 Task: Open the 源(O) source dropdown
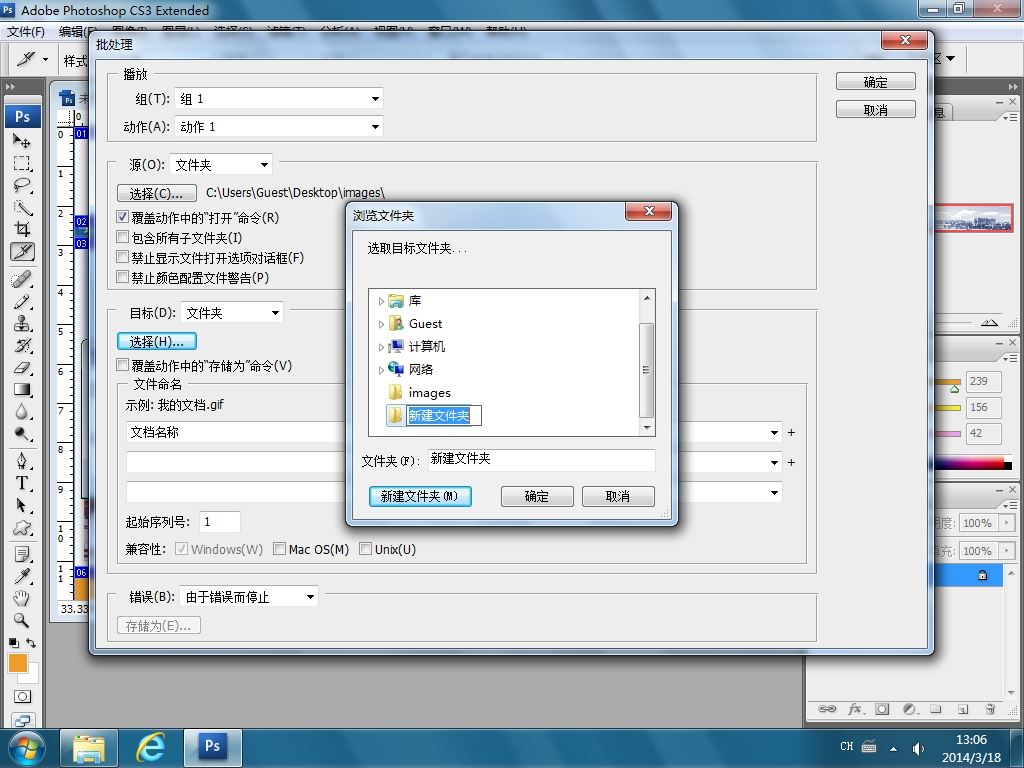221,165
